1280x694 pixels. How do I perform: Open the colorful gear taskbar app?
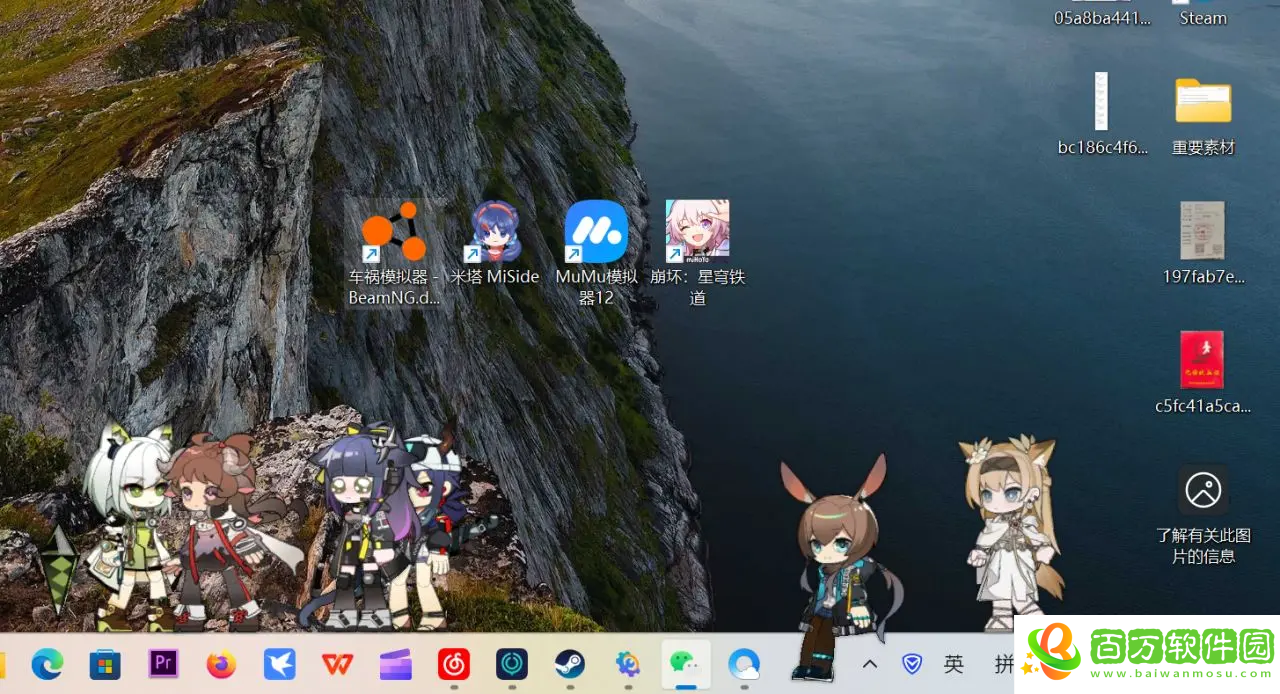[x=628, y=663]
